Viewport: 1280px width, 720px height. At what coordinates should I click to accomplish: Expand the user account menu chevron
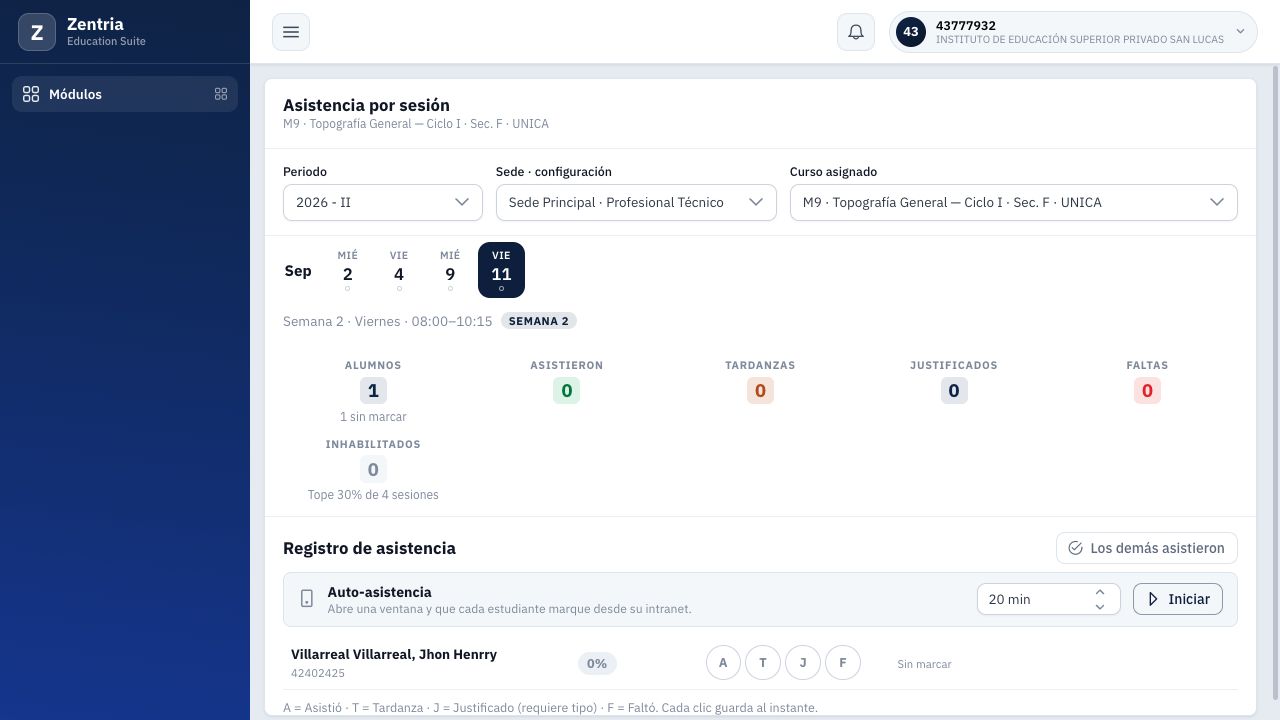(1240, 32)
